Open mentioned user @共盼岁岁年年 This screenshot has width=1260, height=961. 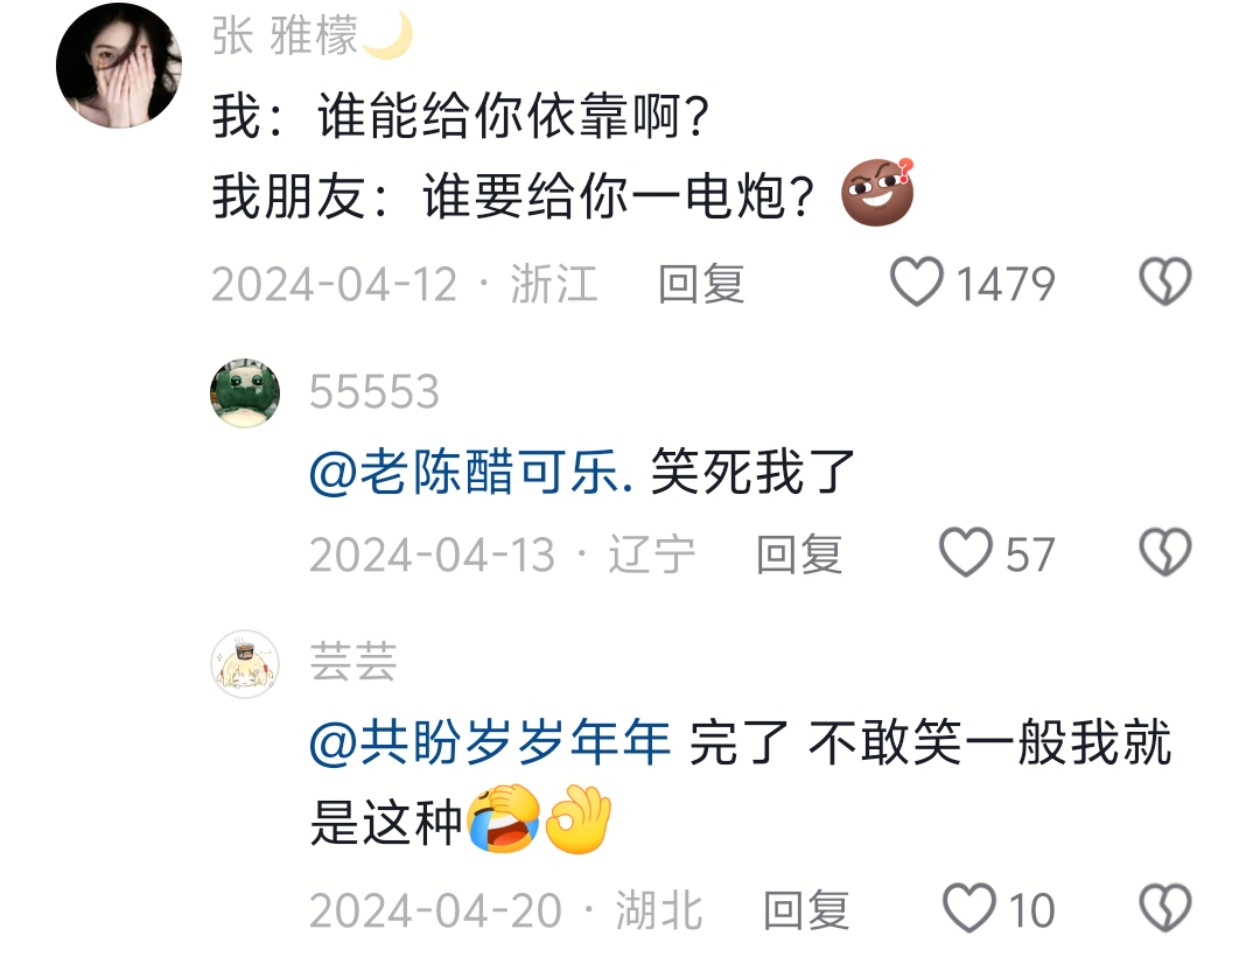[x=490, y=743]
